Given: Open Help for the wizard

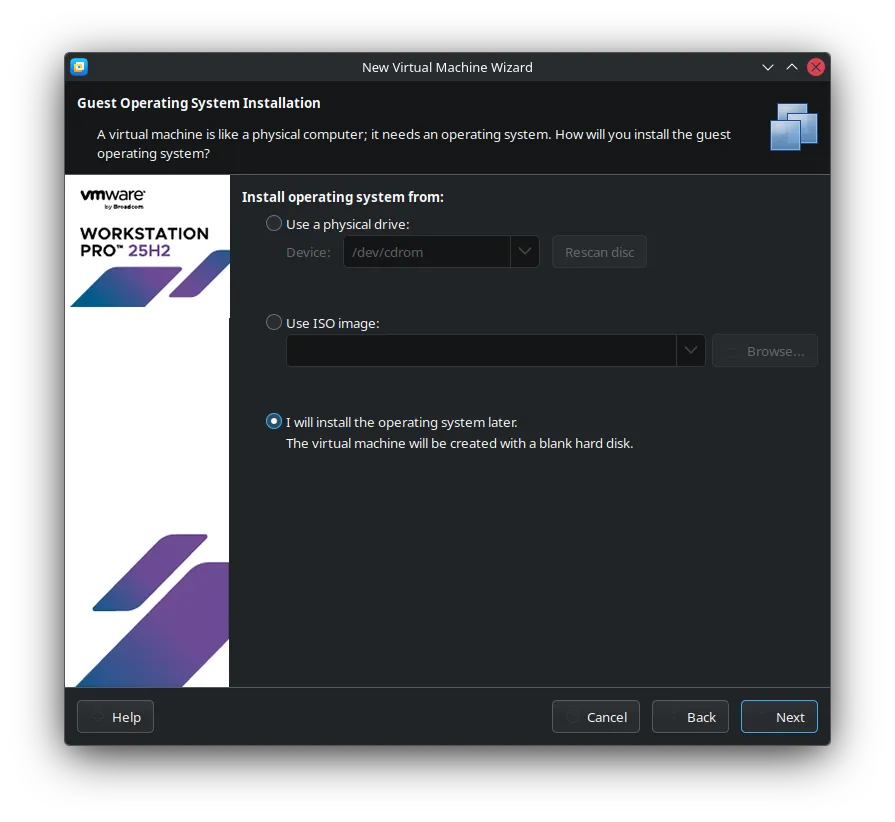Looking at the screenshot, I should tap(115, 717).
